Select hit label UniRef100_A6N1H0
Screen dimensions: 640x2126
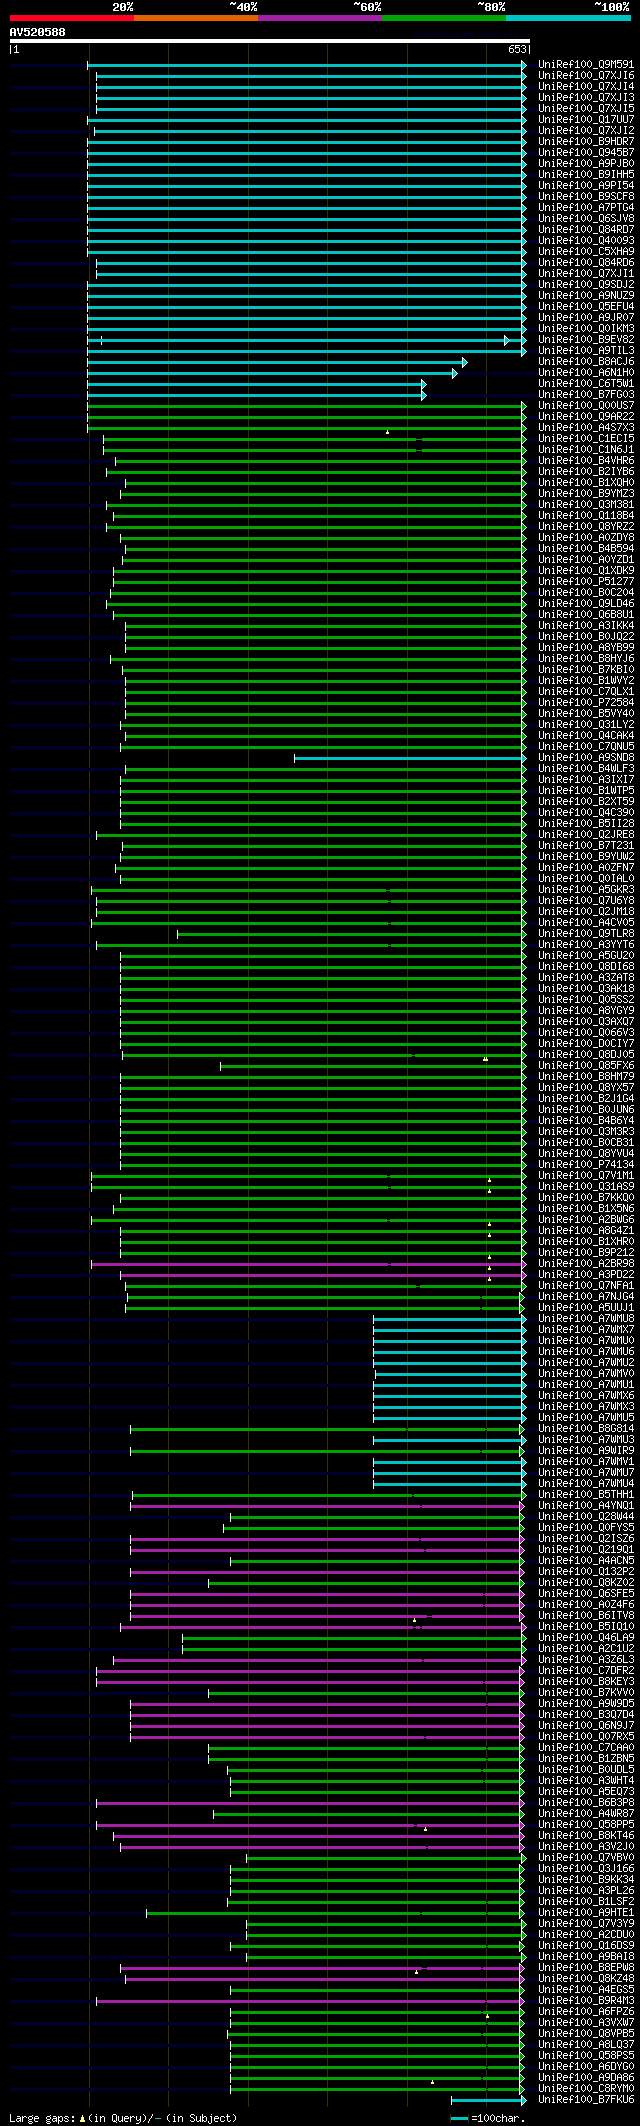[586, 373]
